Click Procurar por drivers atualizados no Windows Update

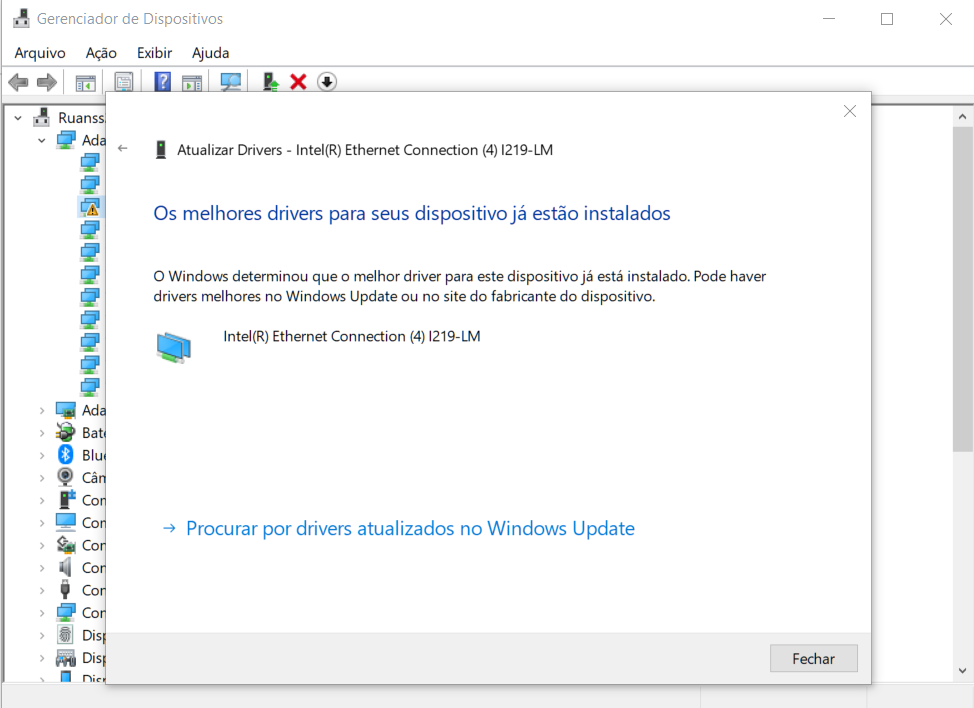point(410,529)
